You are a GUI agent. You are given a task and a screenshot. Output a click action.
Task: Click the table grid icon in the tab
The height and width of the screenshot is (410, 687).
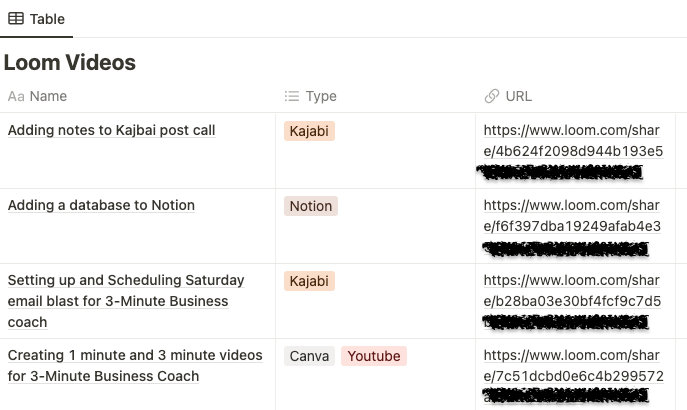16,19
